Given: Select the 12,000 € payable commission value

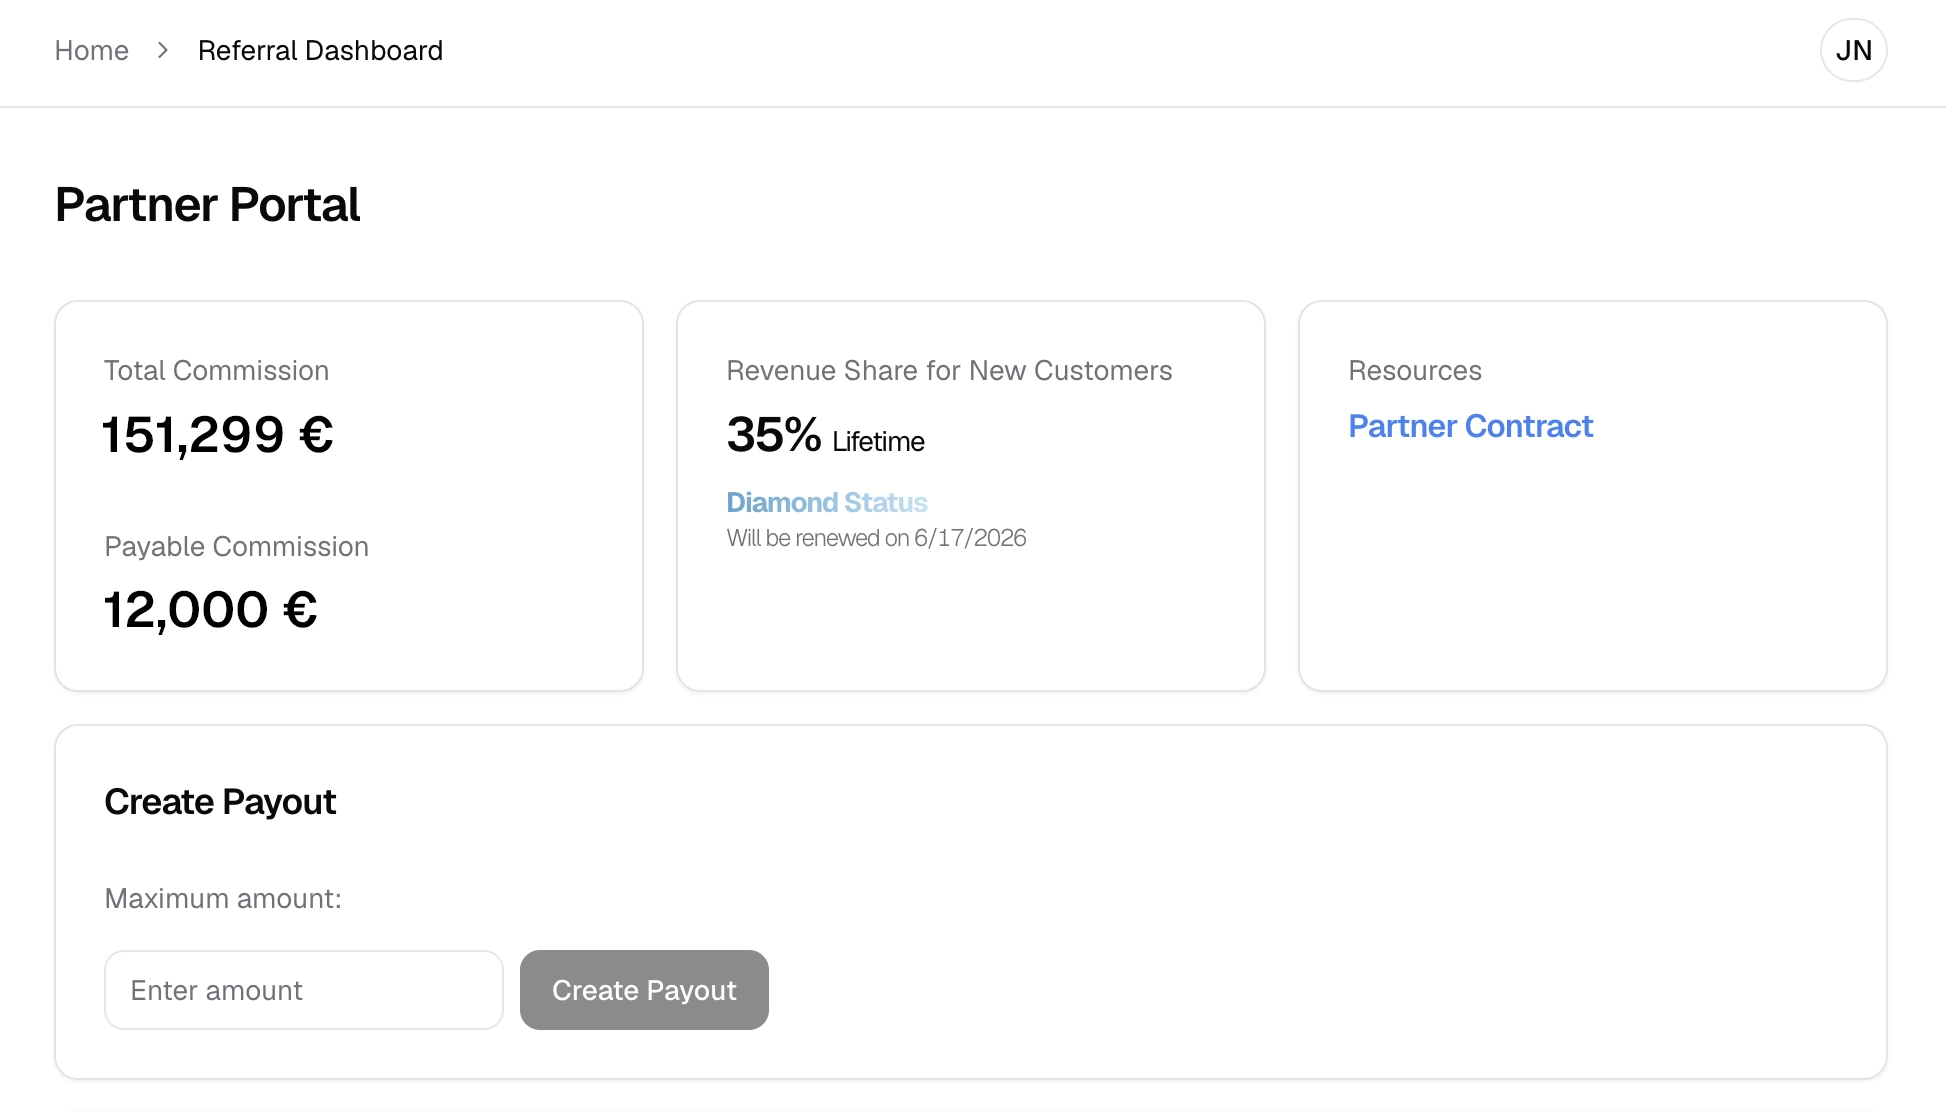Looking at the screenshot, I should pos(210,610).
